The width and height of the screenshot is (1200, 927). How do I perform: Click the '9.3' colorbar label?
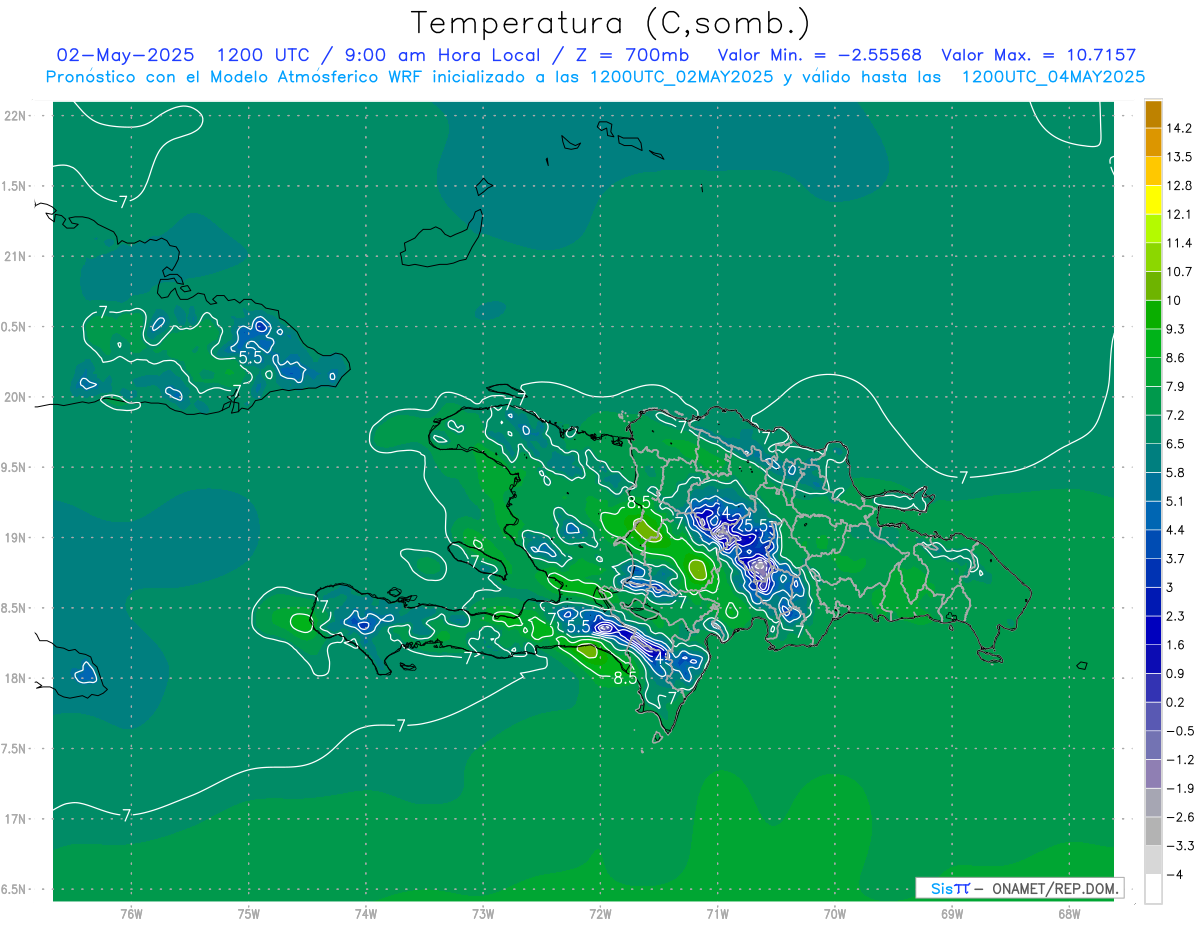coord(1175,329)
